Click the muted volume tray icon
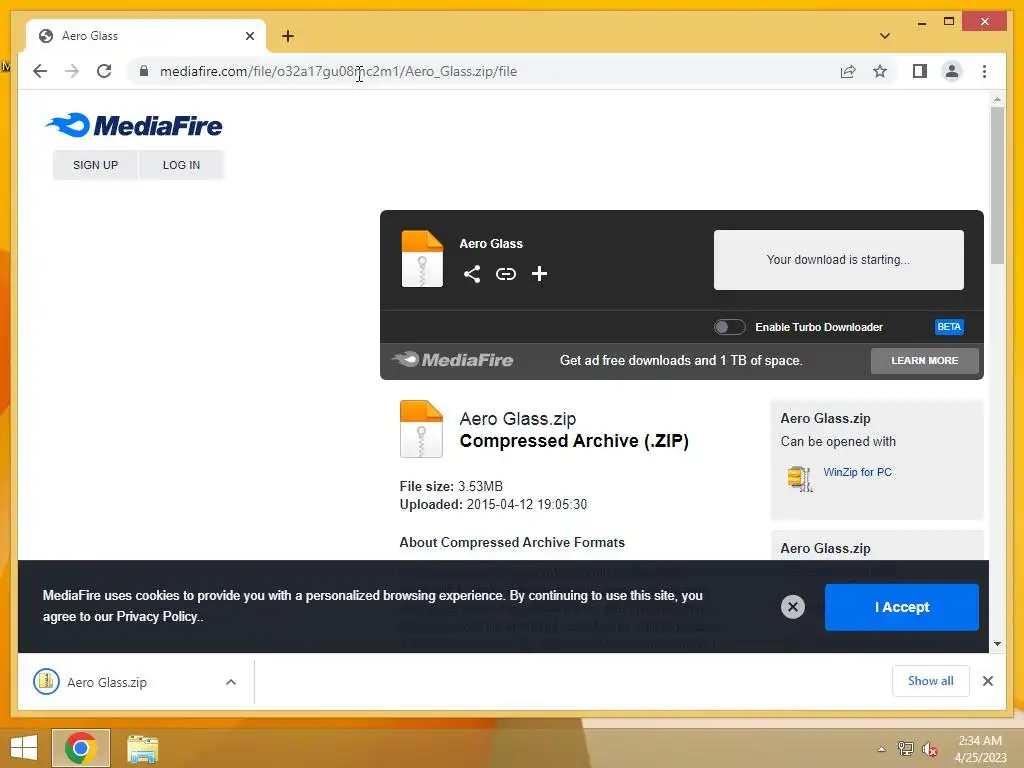The image size is (1024, 768). pos(929,749)
